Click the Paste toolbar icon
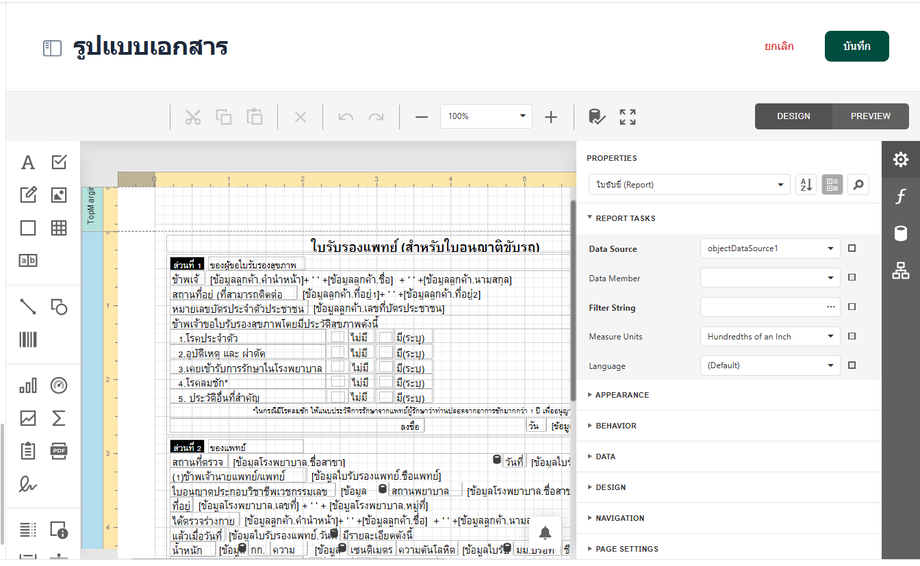Screen dimensions: 920x566 coord(255,117)
